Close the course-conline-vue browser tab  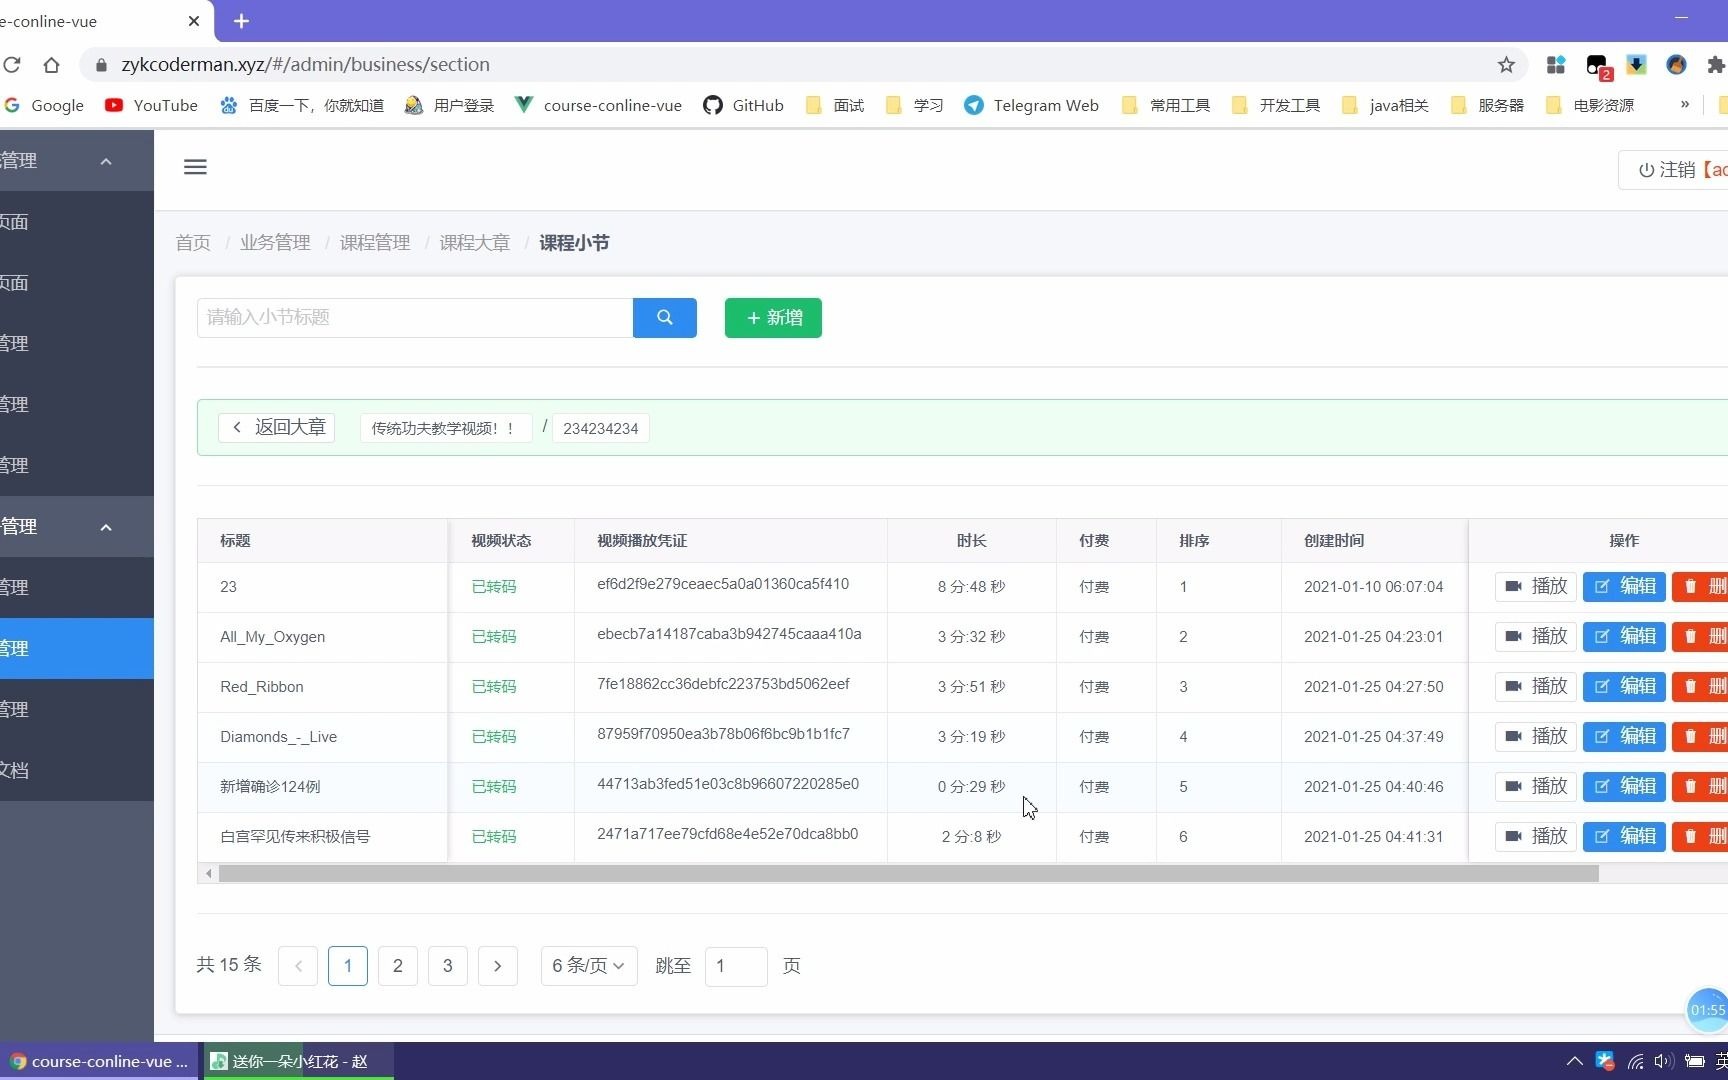pos(194,20)
